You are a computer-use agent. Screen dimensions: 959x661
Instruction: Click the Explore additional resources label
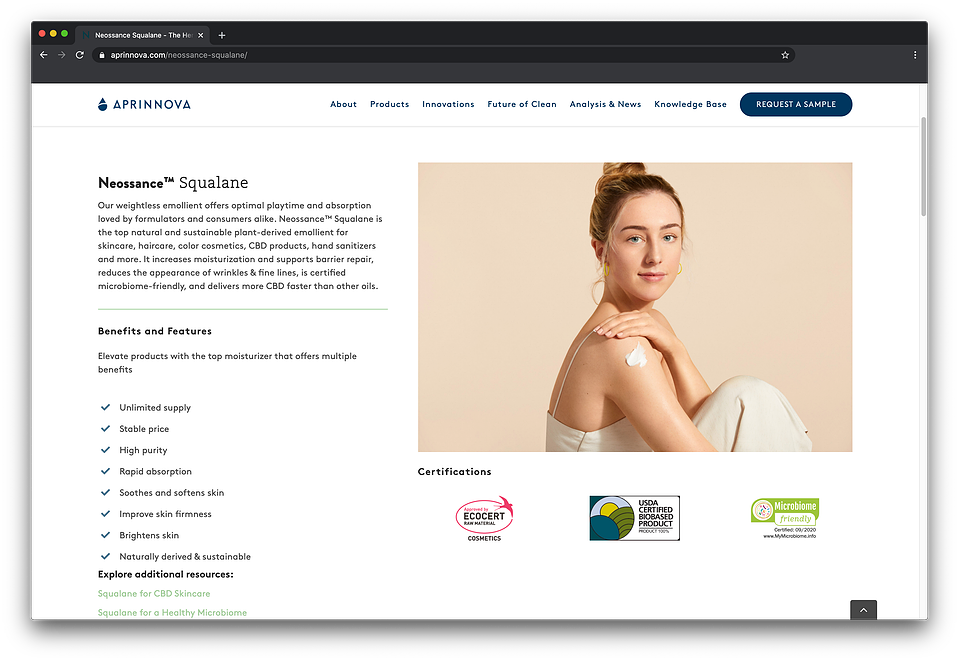[x=166, y=575]
